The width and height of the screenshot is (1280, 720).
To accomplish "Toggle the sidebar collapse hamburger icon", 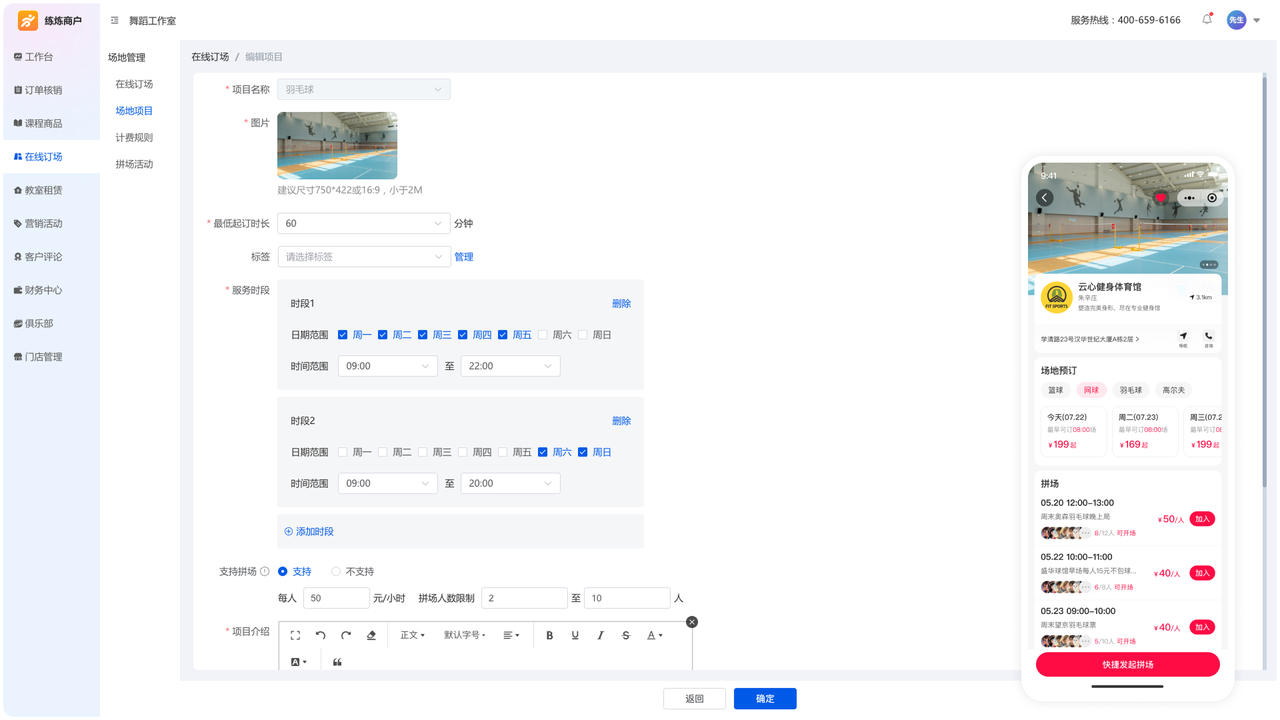I will pyautogui.click(x=115, y=20).
